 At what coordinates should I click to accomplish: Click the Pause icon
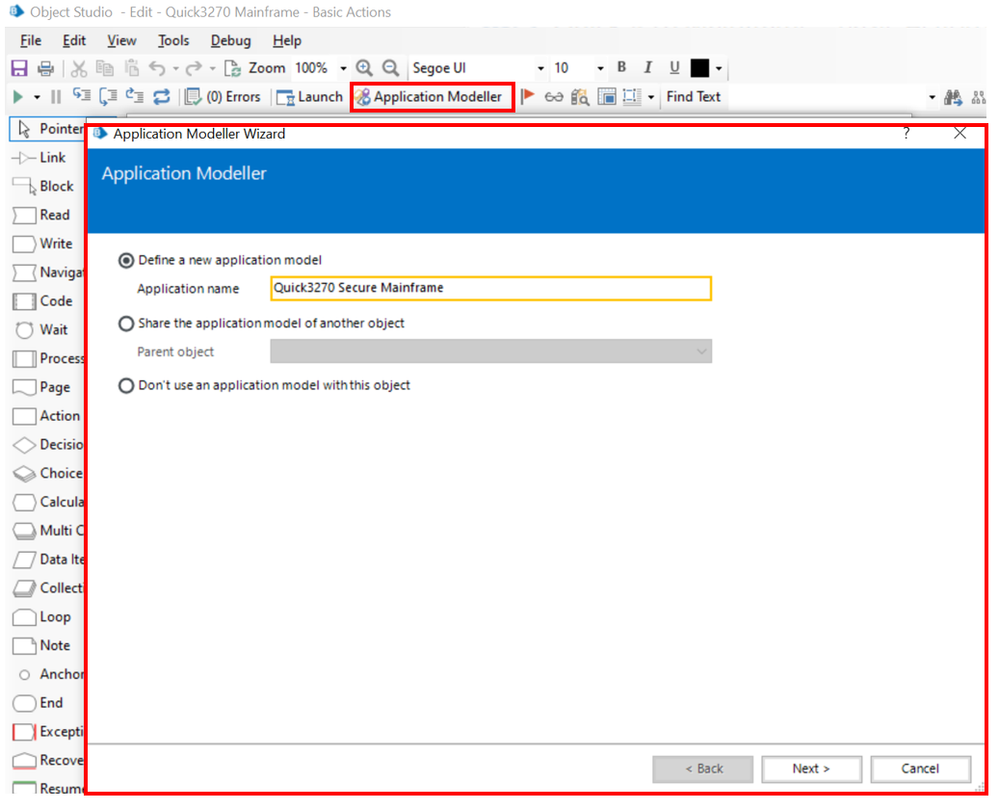click(x=56, y=97)
